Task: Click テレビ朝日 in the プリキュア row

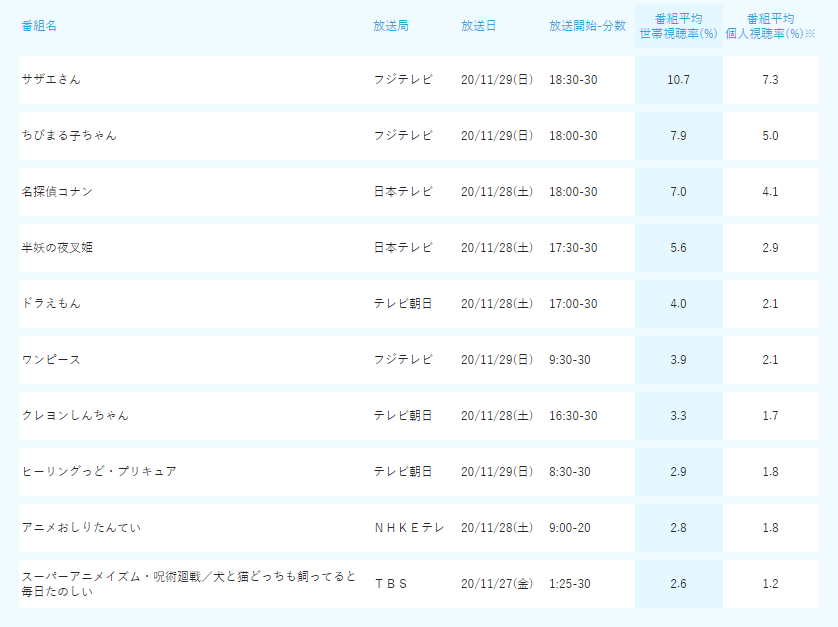Action: click(403, 471)
